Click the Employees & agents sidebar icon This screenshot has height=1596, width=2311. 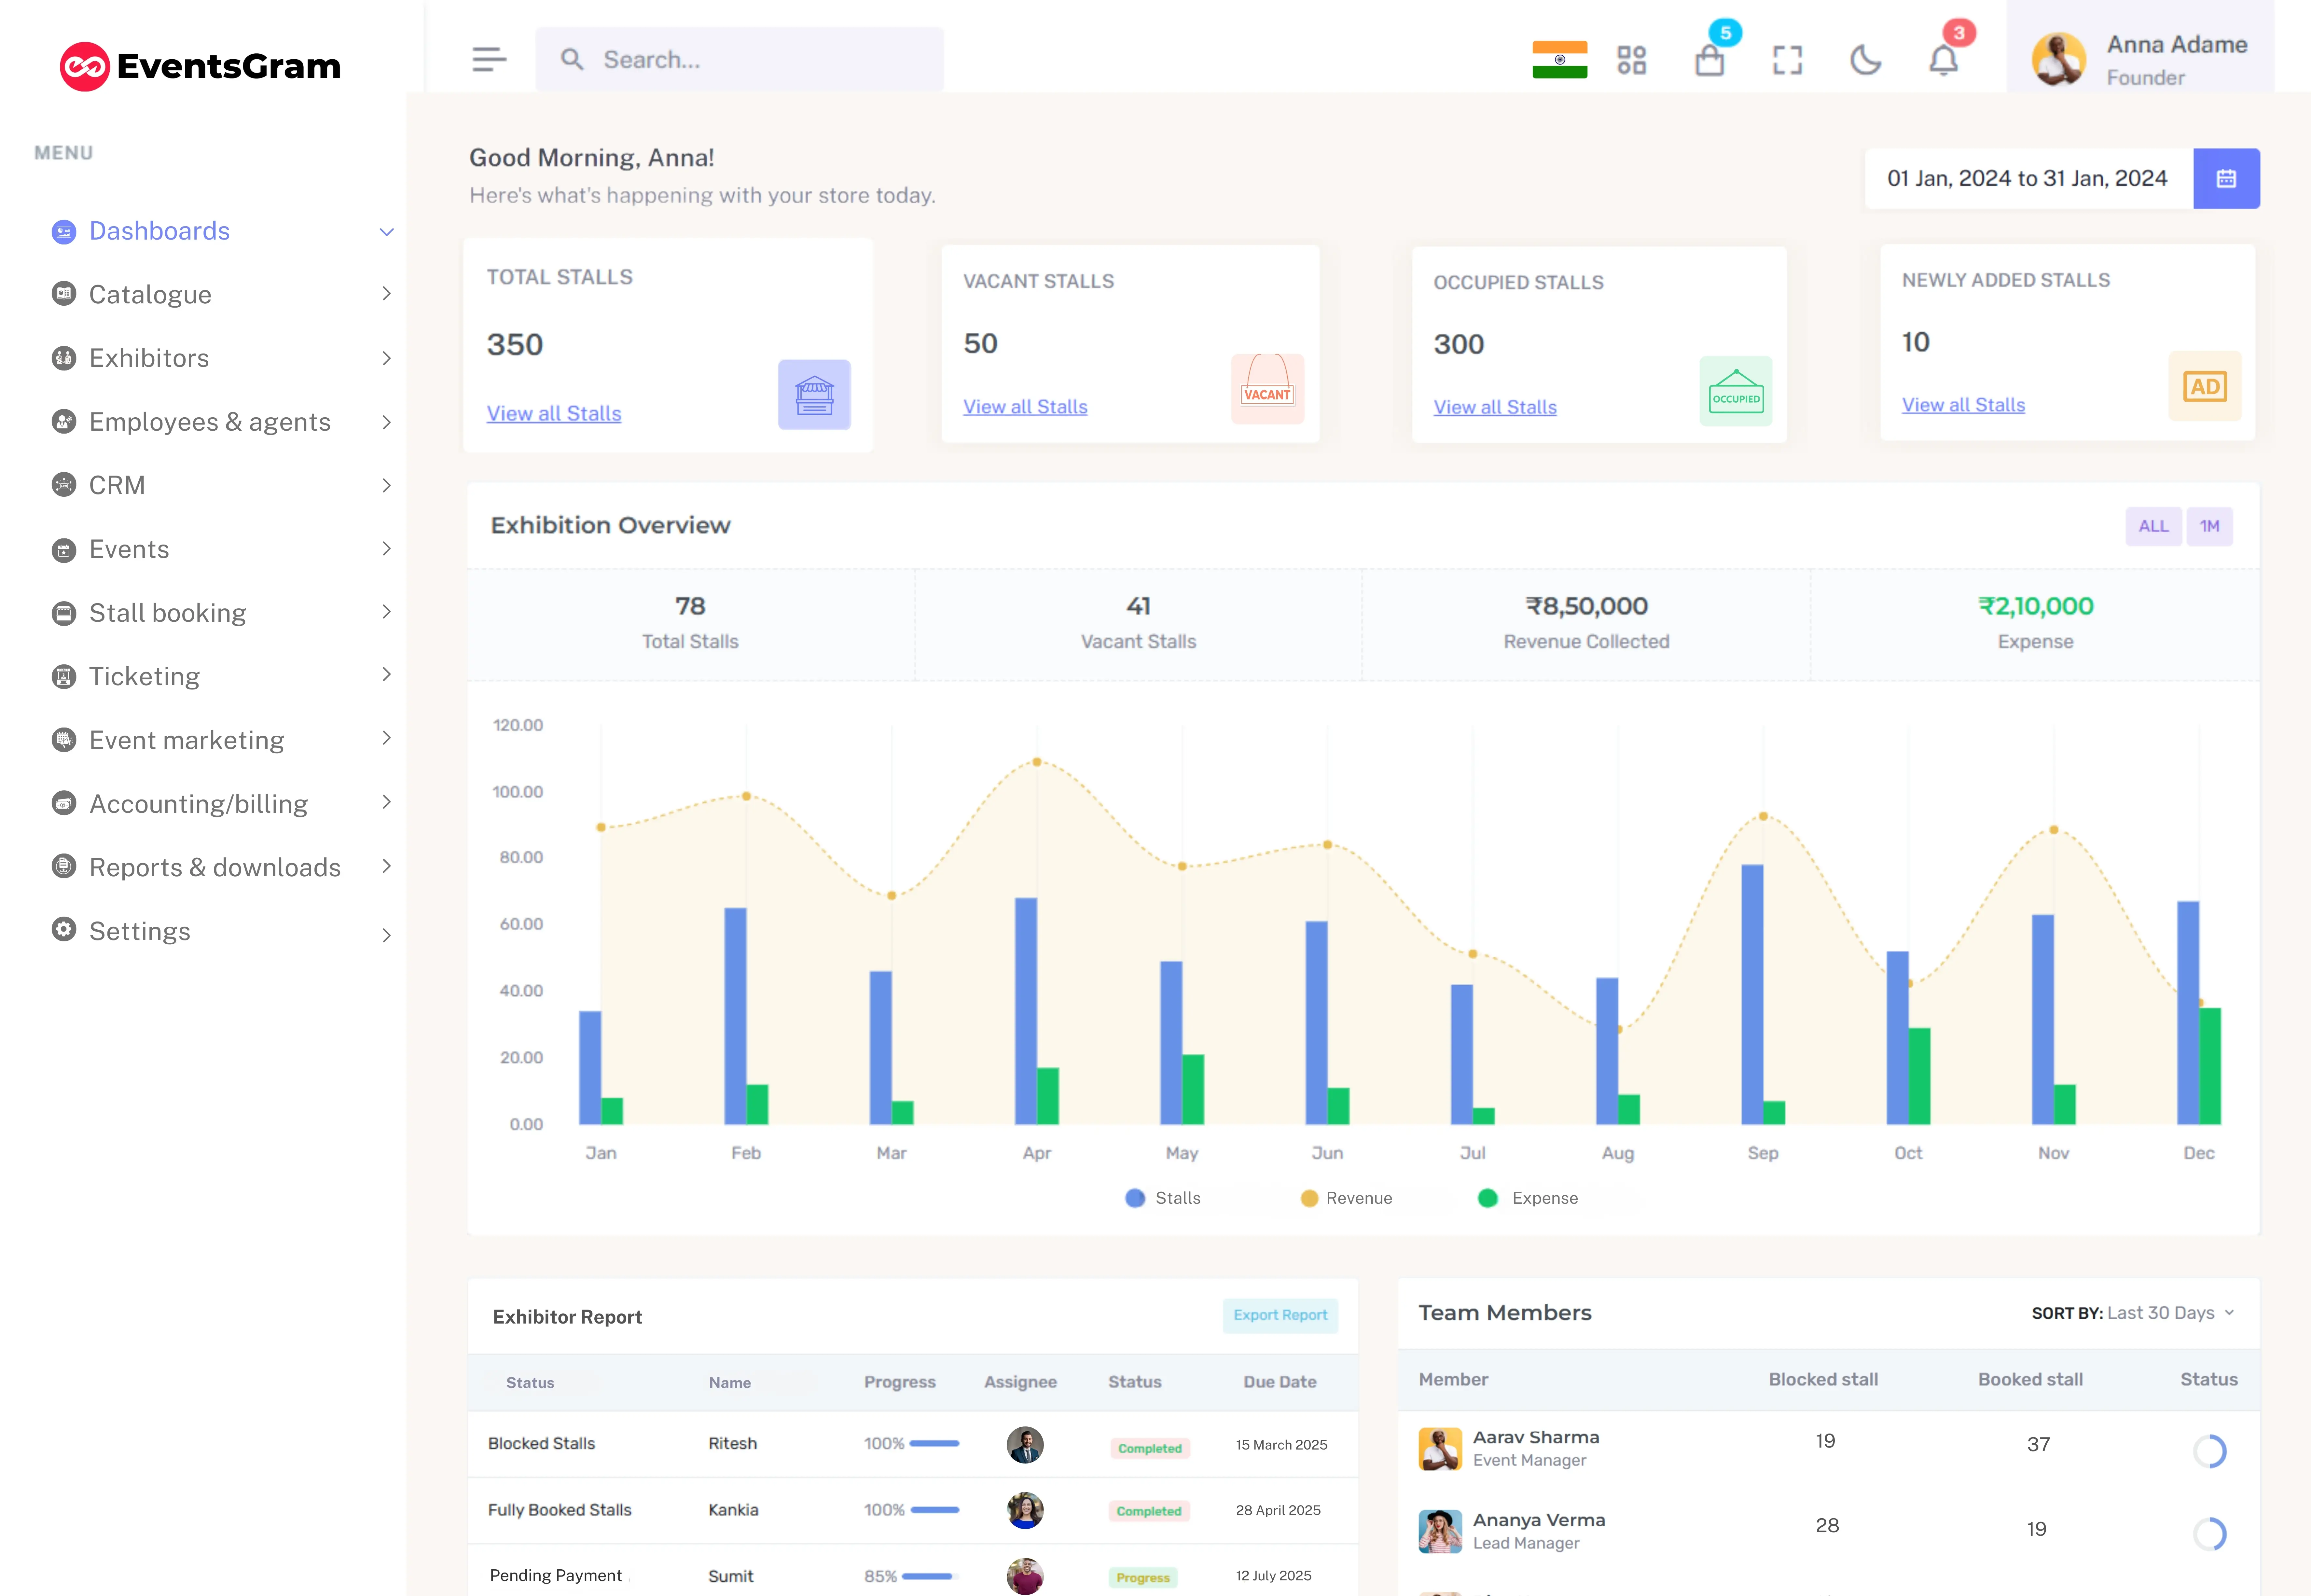64,422
